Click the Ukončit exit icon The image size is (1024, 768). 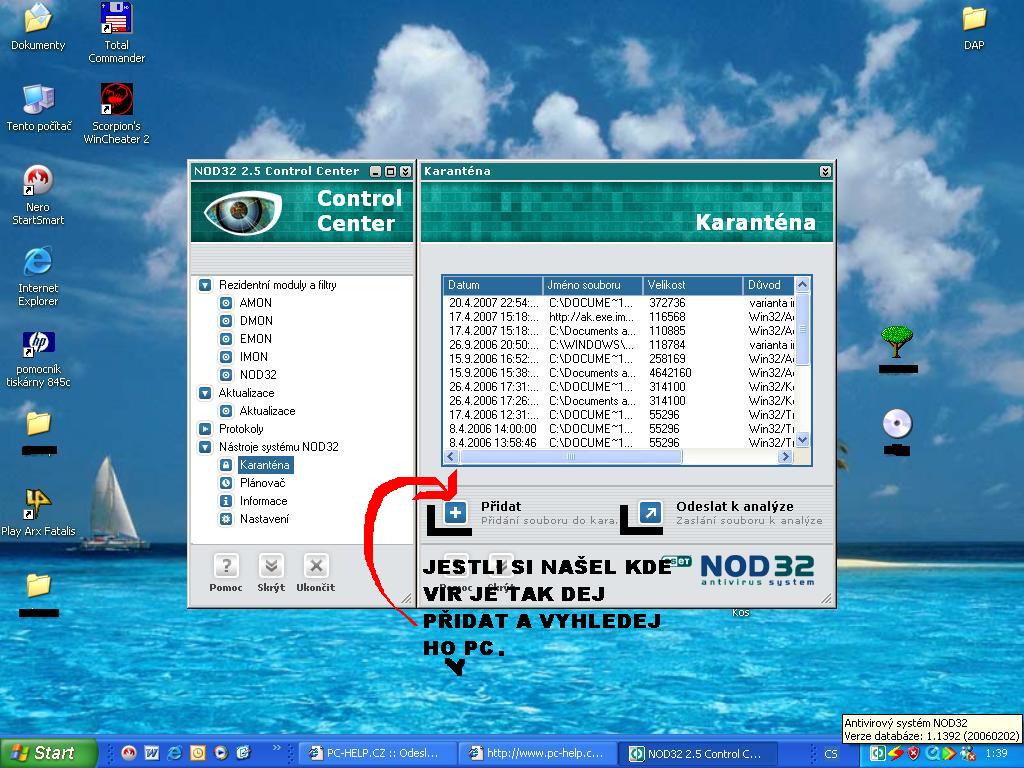tap(315, 567)
